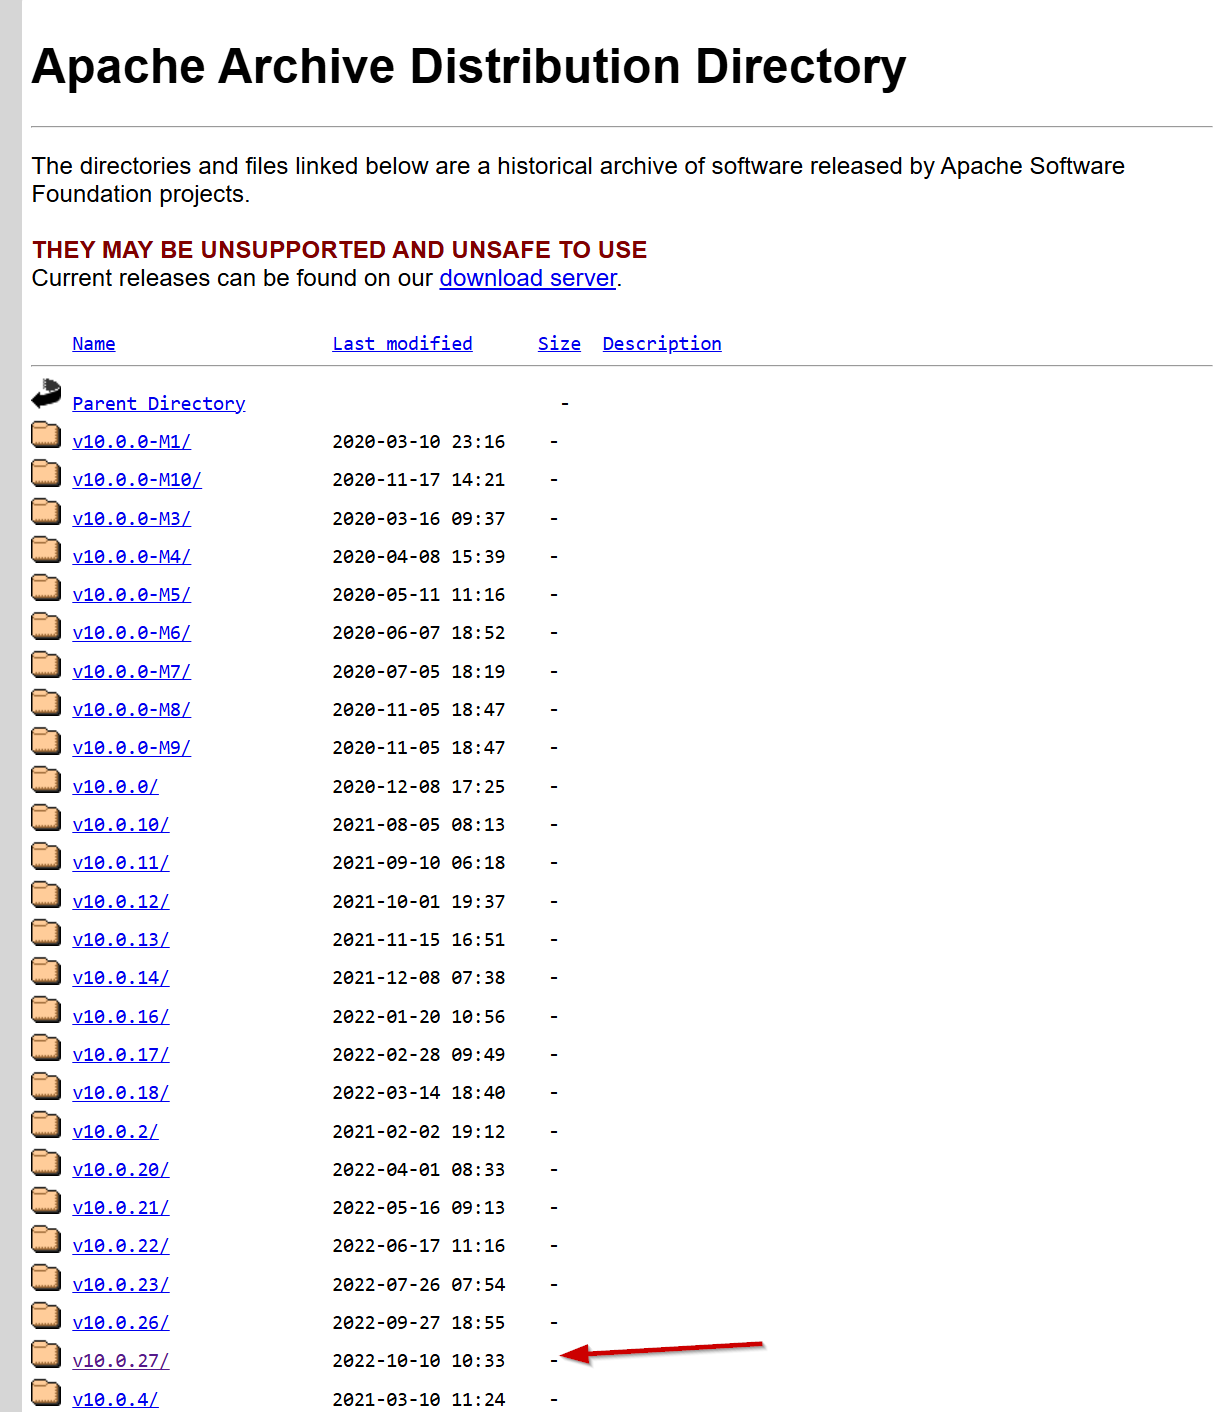Click folder icon beside v10.0.27/
1220x1412 pixels.
pyautogui.click(x=46, y=1354)
